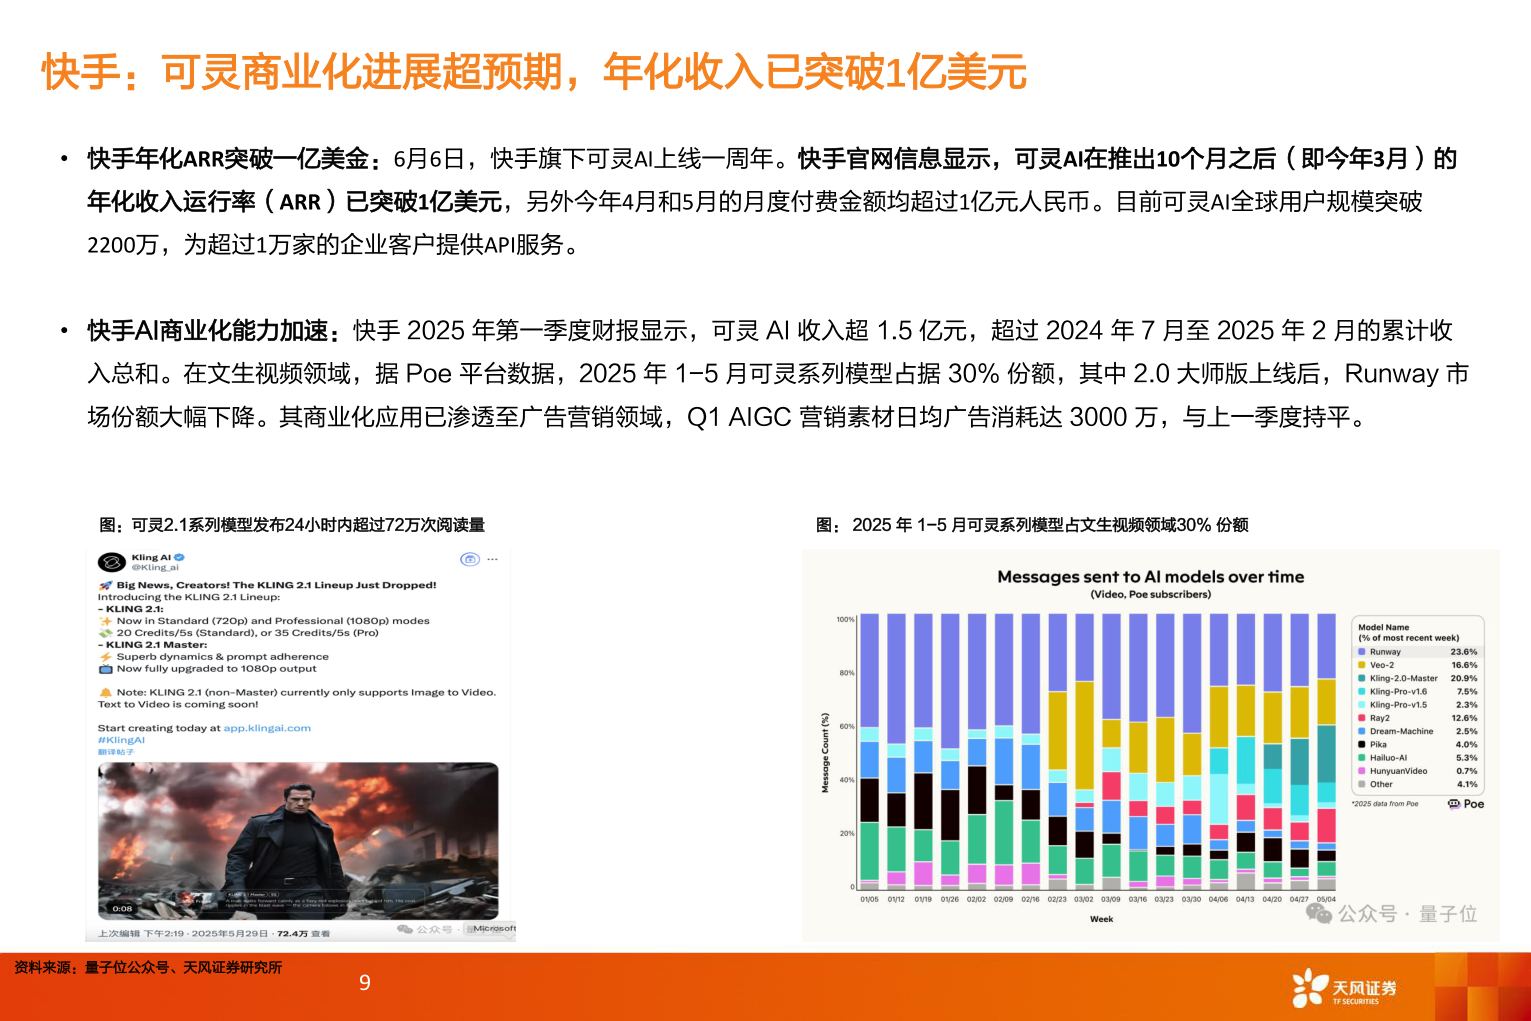The width and height of the screenshot is (1531, 1021).
Task: Click the blue verified badge beside Kling AI
Action: coord(179,557)
